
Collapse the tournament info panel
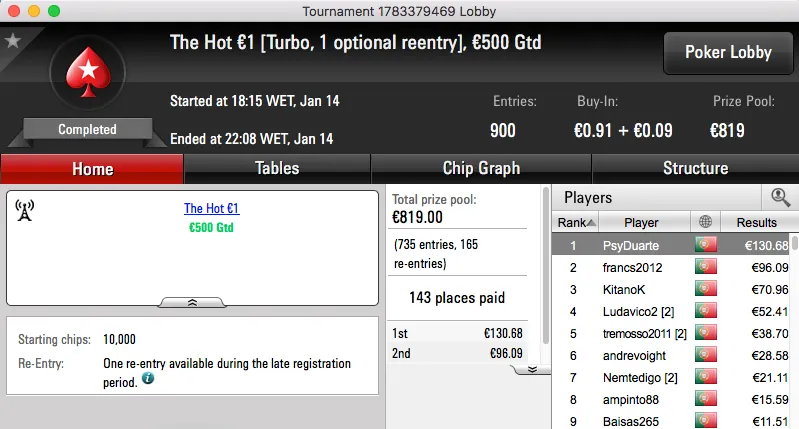(x=192, y=301)
